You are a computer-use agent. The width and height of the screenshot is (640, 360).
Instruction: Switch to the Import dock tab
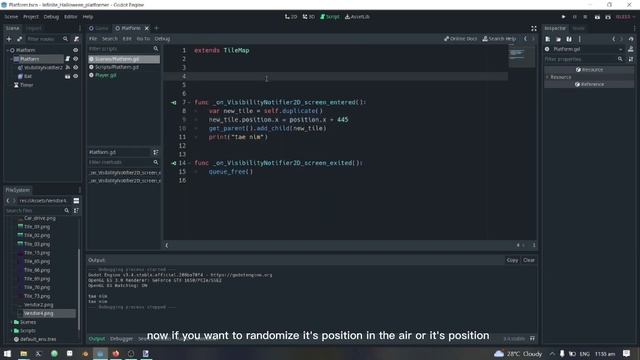click(x=34, y=28)
